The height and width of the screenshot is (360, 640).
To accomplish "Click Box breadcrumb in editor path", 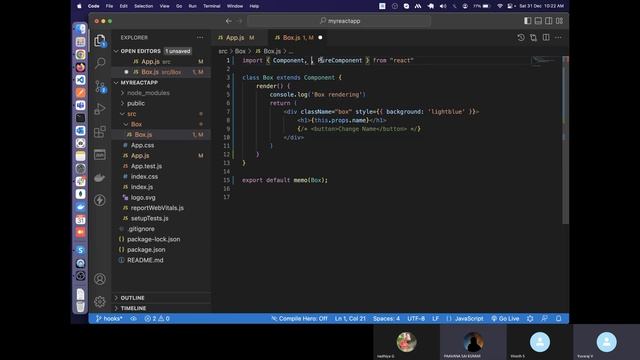I will coord(240,51).
